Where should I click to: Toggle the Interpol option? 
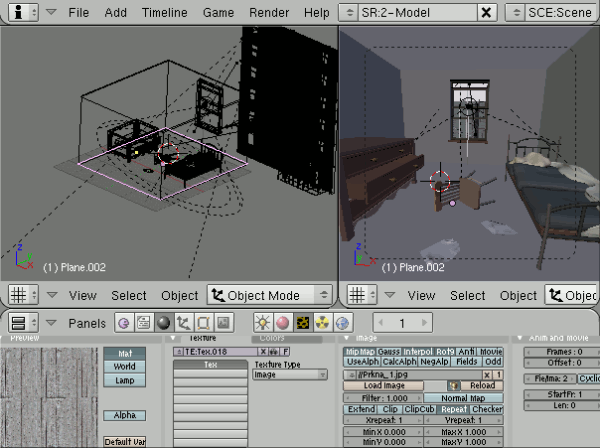[x=418, y=352]
